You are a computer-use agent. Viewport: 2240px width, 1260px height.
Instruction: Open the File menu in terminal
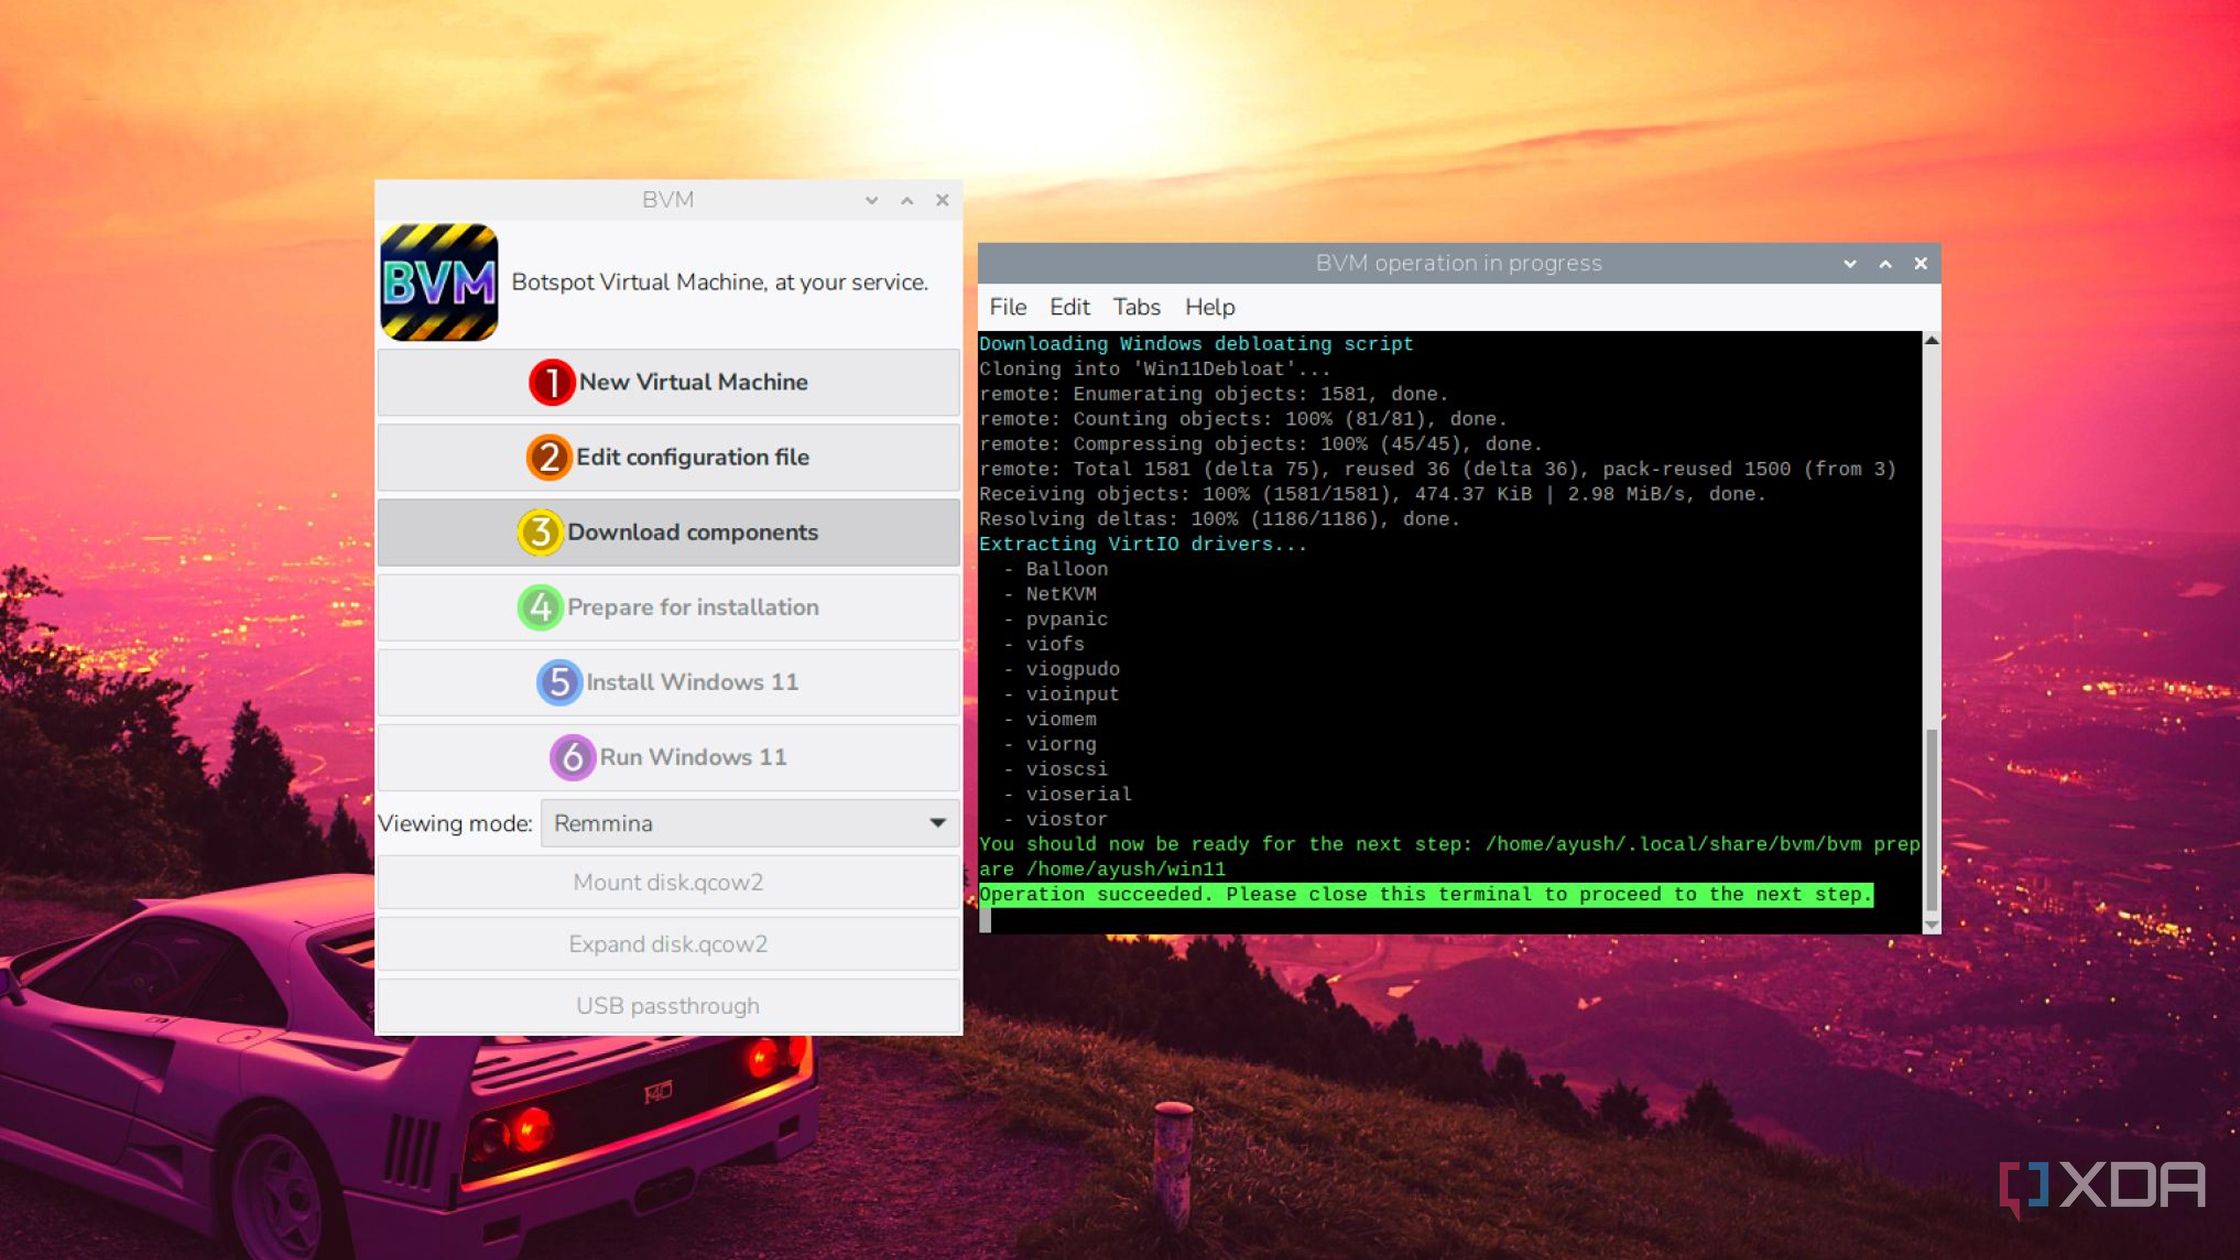(1007, 307)
